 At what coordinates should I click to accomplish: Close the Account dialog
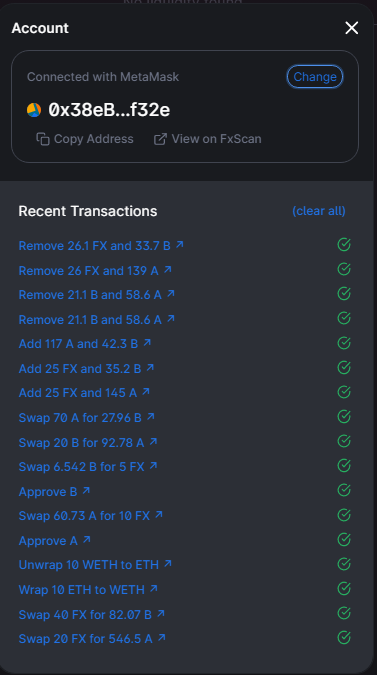pyautogui.click(x=352, y=28)
